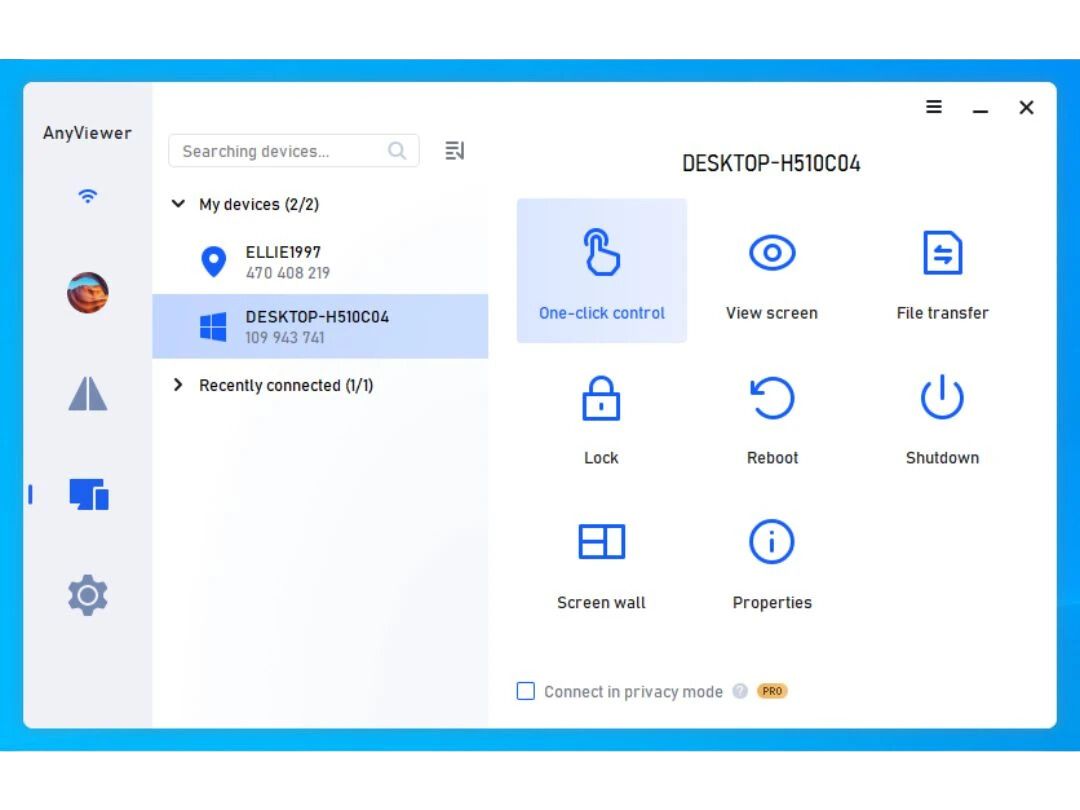Click the DESKTOP-H510C04 title heading

pos(771,164)
